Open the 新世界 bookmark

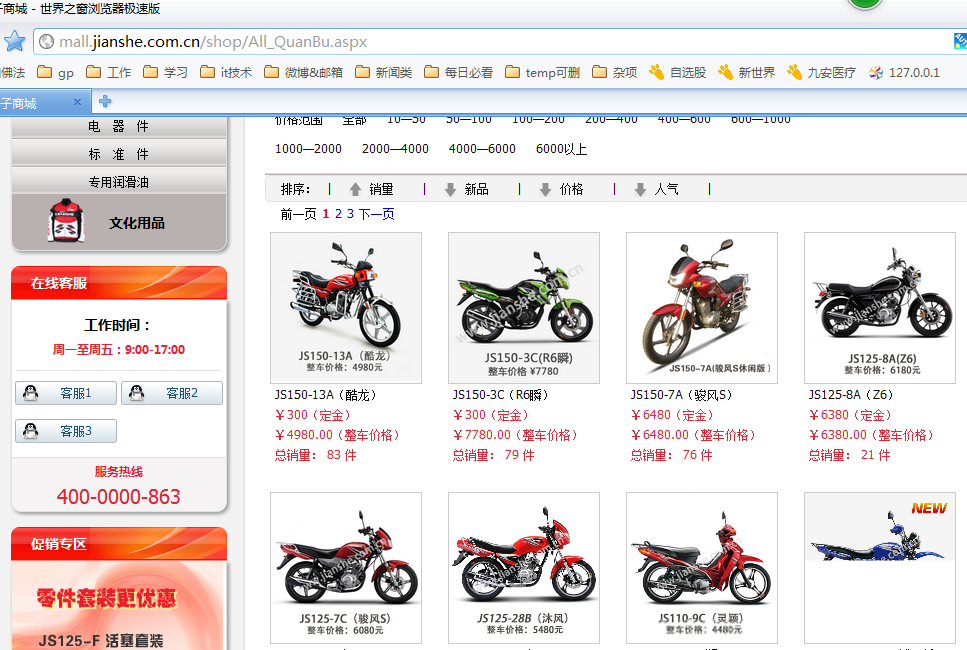click(x=746, y=73)
